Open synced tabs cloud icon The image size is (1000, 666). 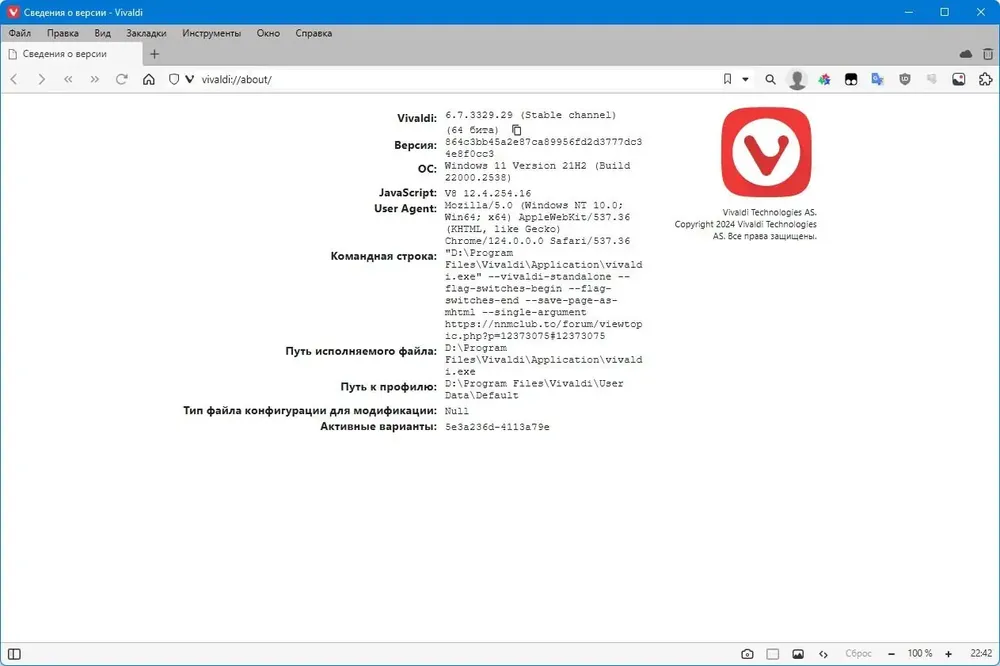tap(966, 54)
